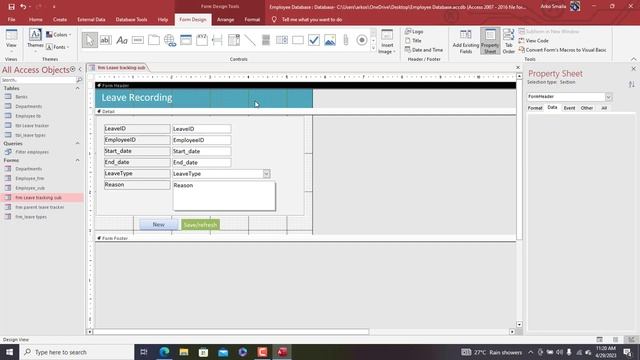Open the File menu
Image resolution: width=640 pixels, height=360 pixels.
11,19
